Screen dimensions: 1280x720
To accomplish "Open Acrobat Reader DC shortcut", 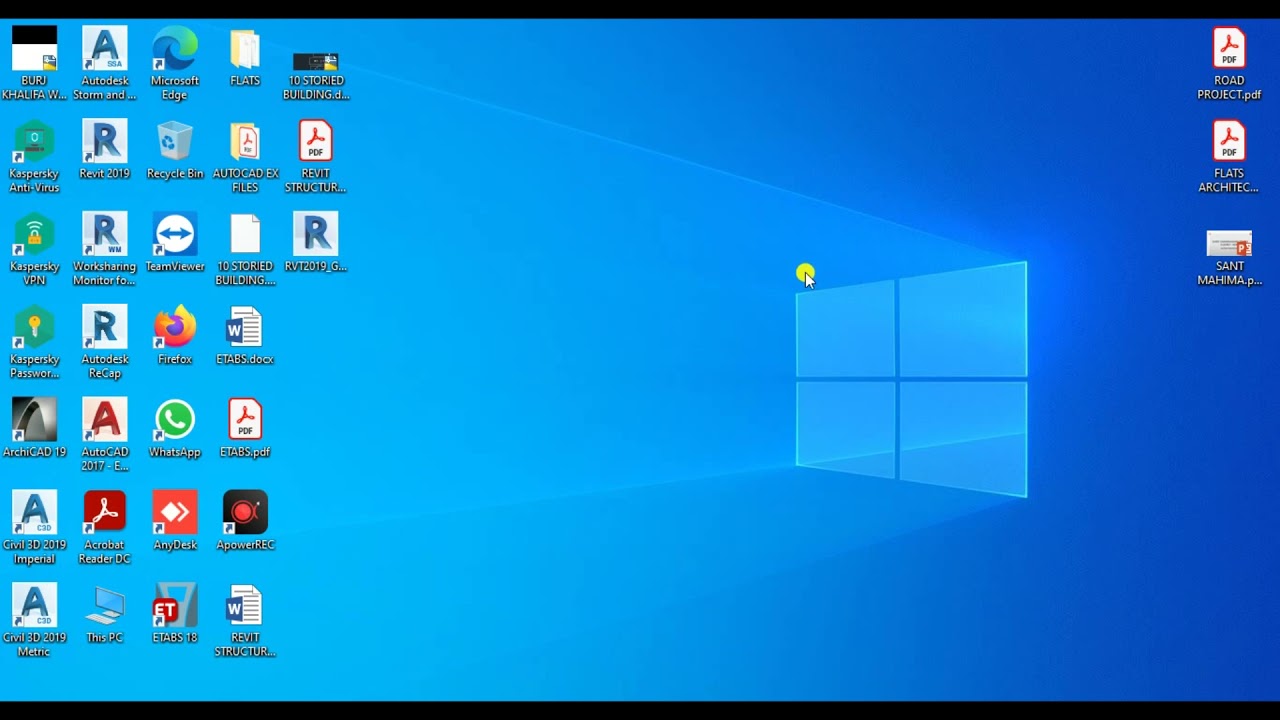I will 104,528.
